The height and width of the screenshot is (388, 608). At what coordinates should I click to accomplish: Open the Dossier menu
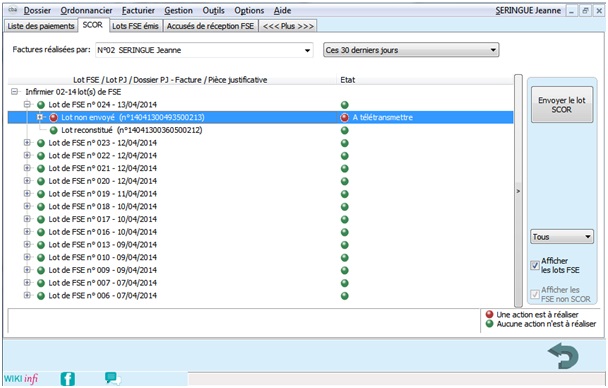[37, 10]
